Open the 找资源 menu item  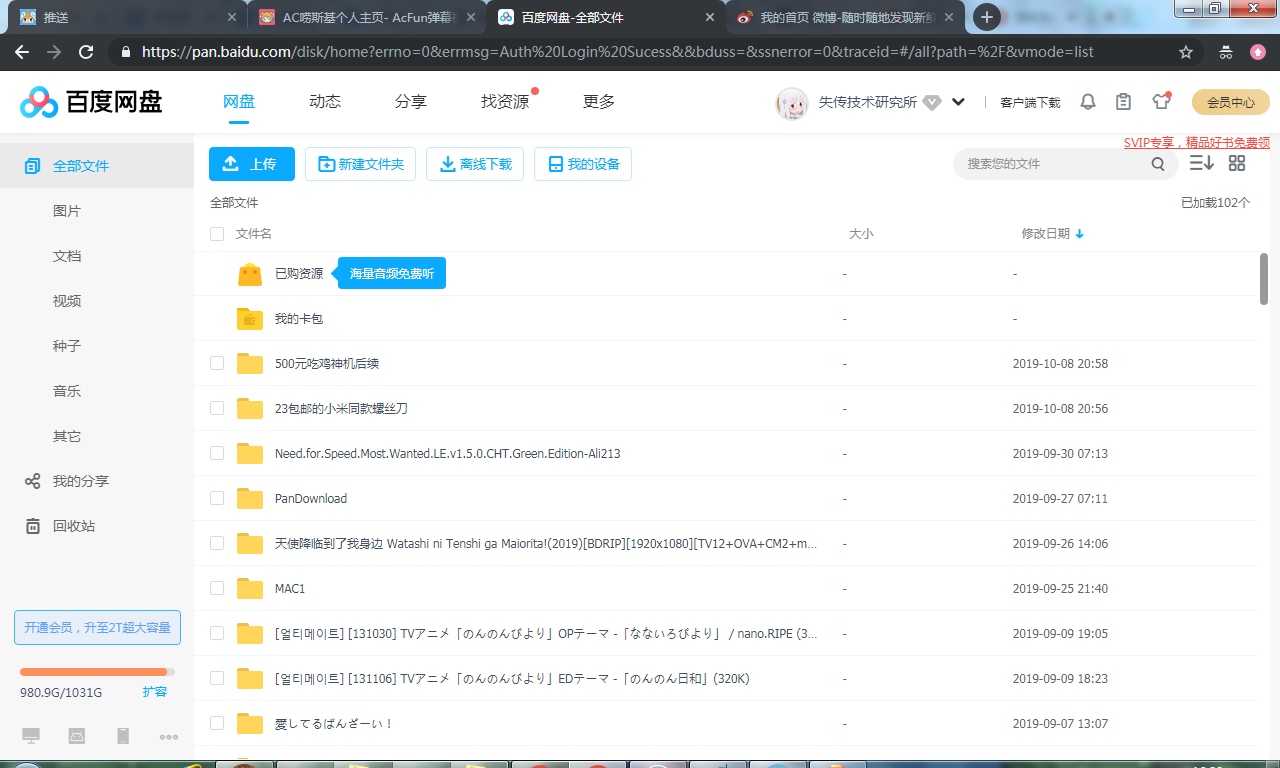(504, 101)
